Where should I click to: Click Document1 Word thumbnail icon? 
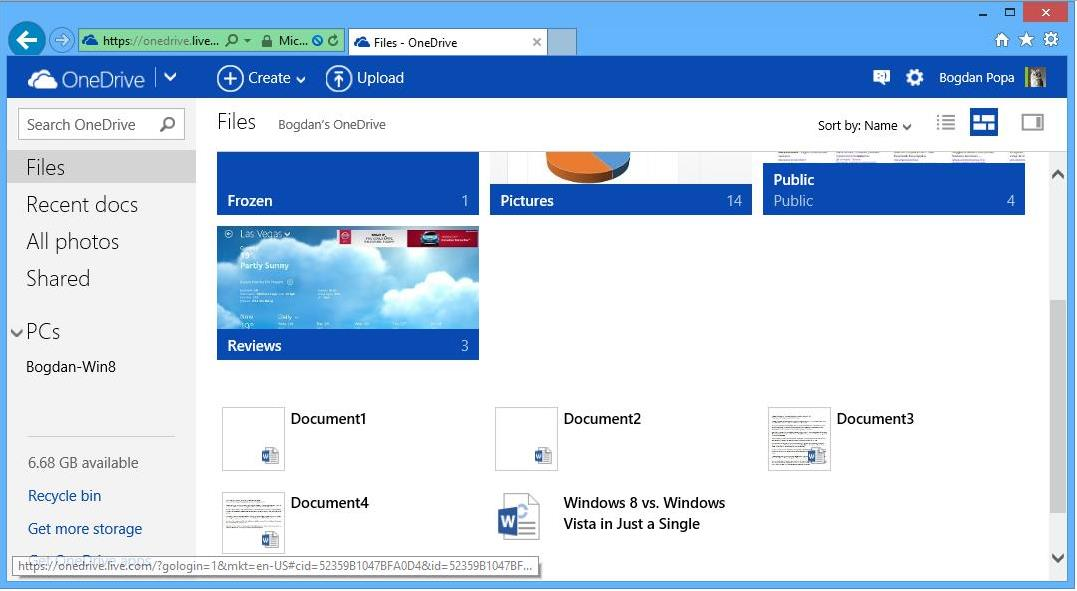[253, 438]
